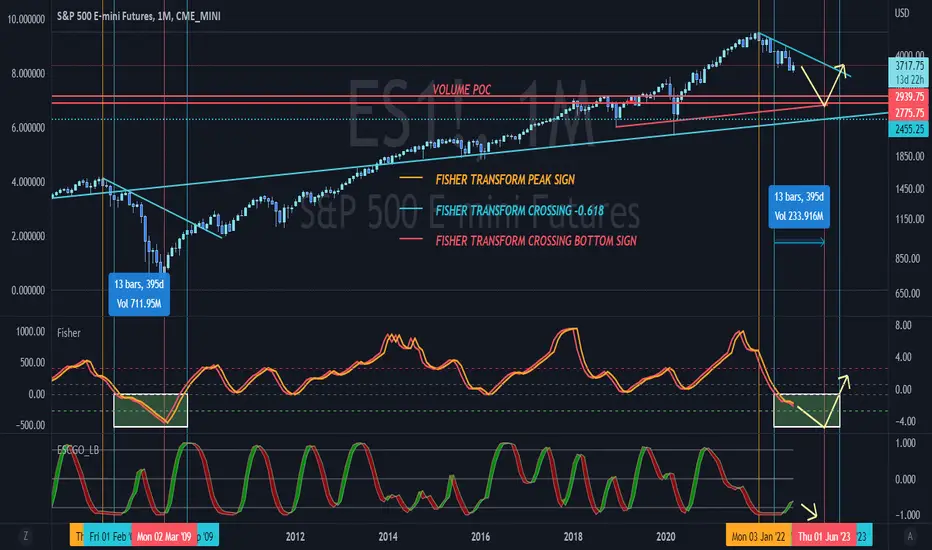Viewport: 932px width, 550px height.
Task: Click FISHER TRANSFORM PEAK SIGN legend text
Action: coord(505,180)
